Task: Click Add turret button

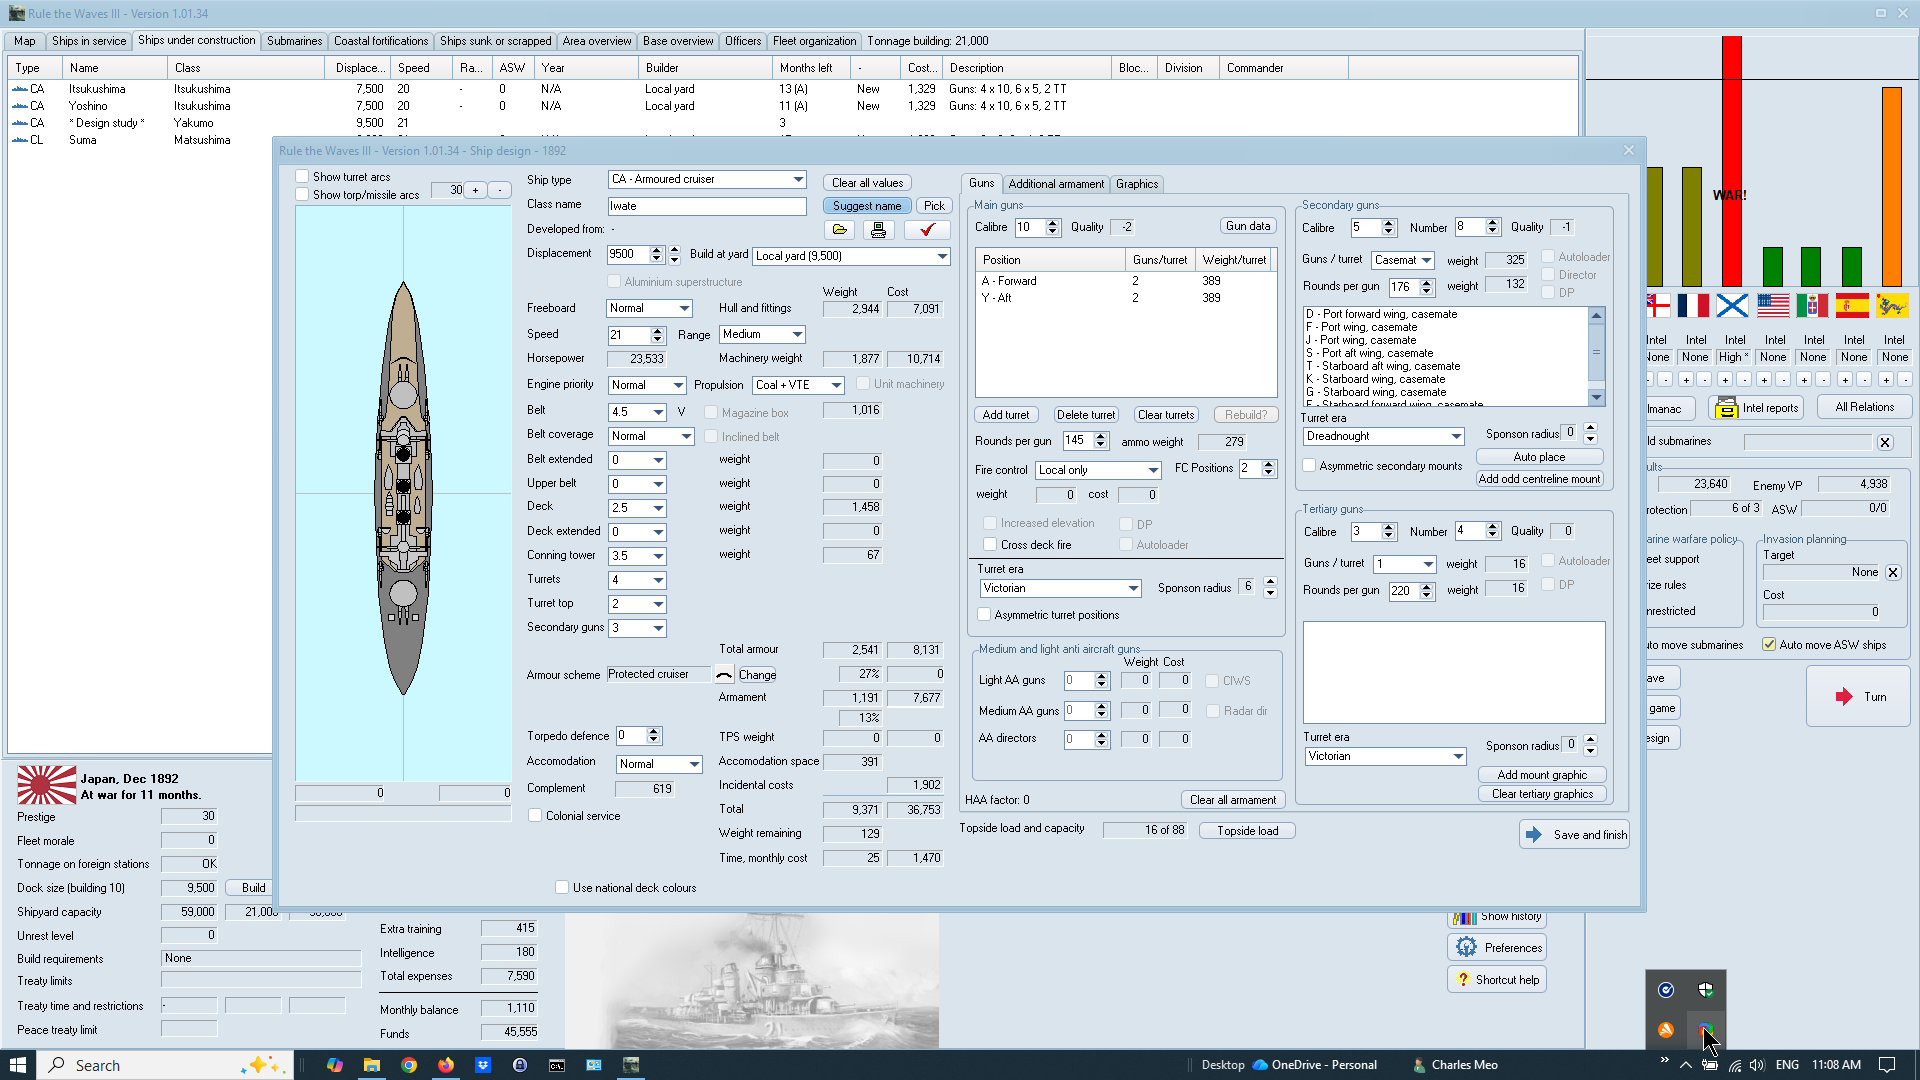Action: (1006, 415)
